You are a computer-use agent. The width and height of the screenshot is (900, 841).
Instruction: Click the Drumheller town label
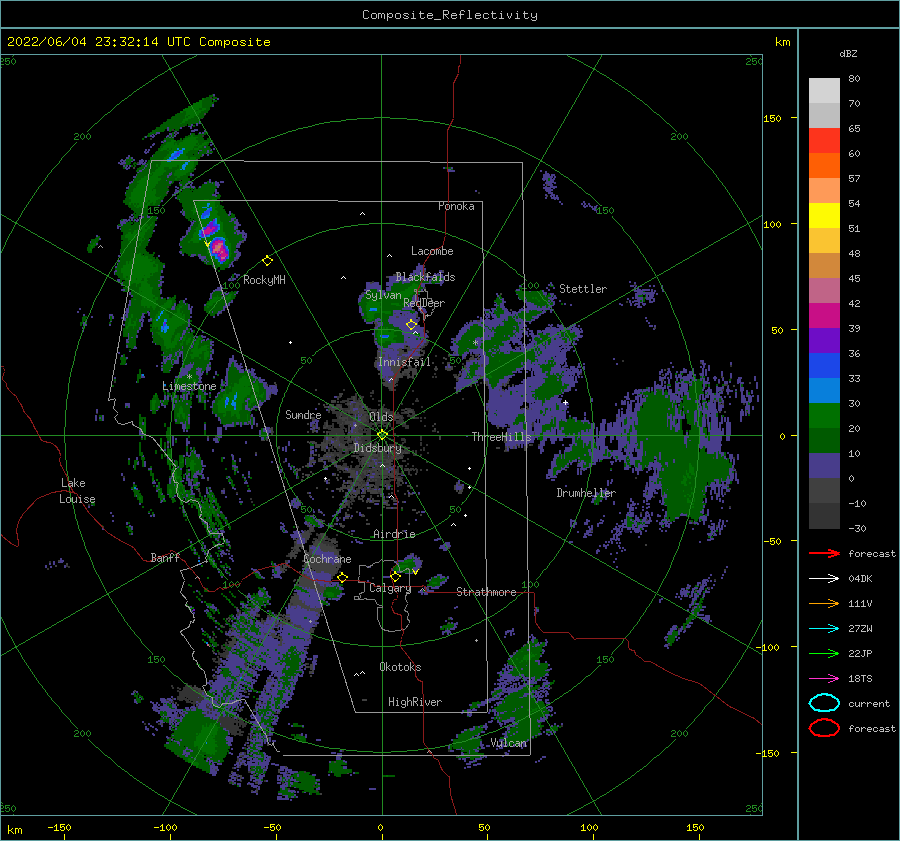point(586,493)
